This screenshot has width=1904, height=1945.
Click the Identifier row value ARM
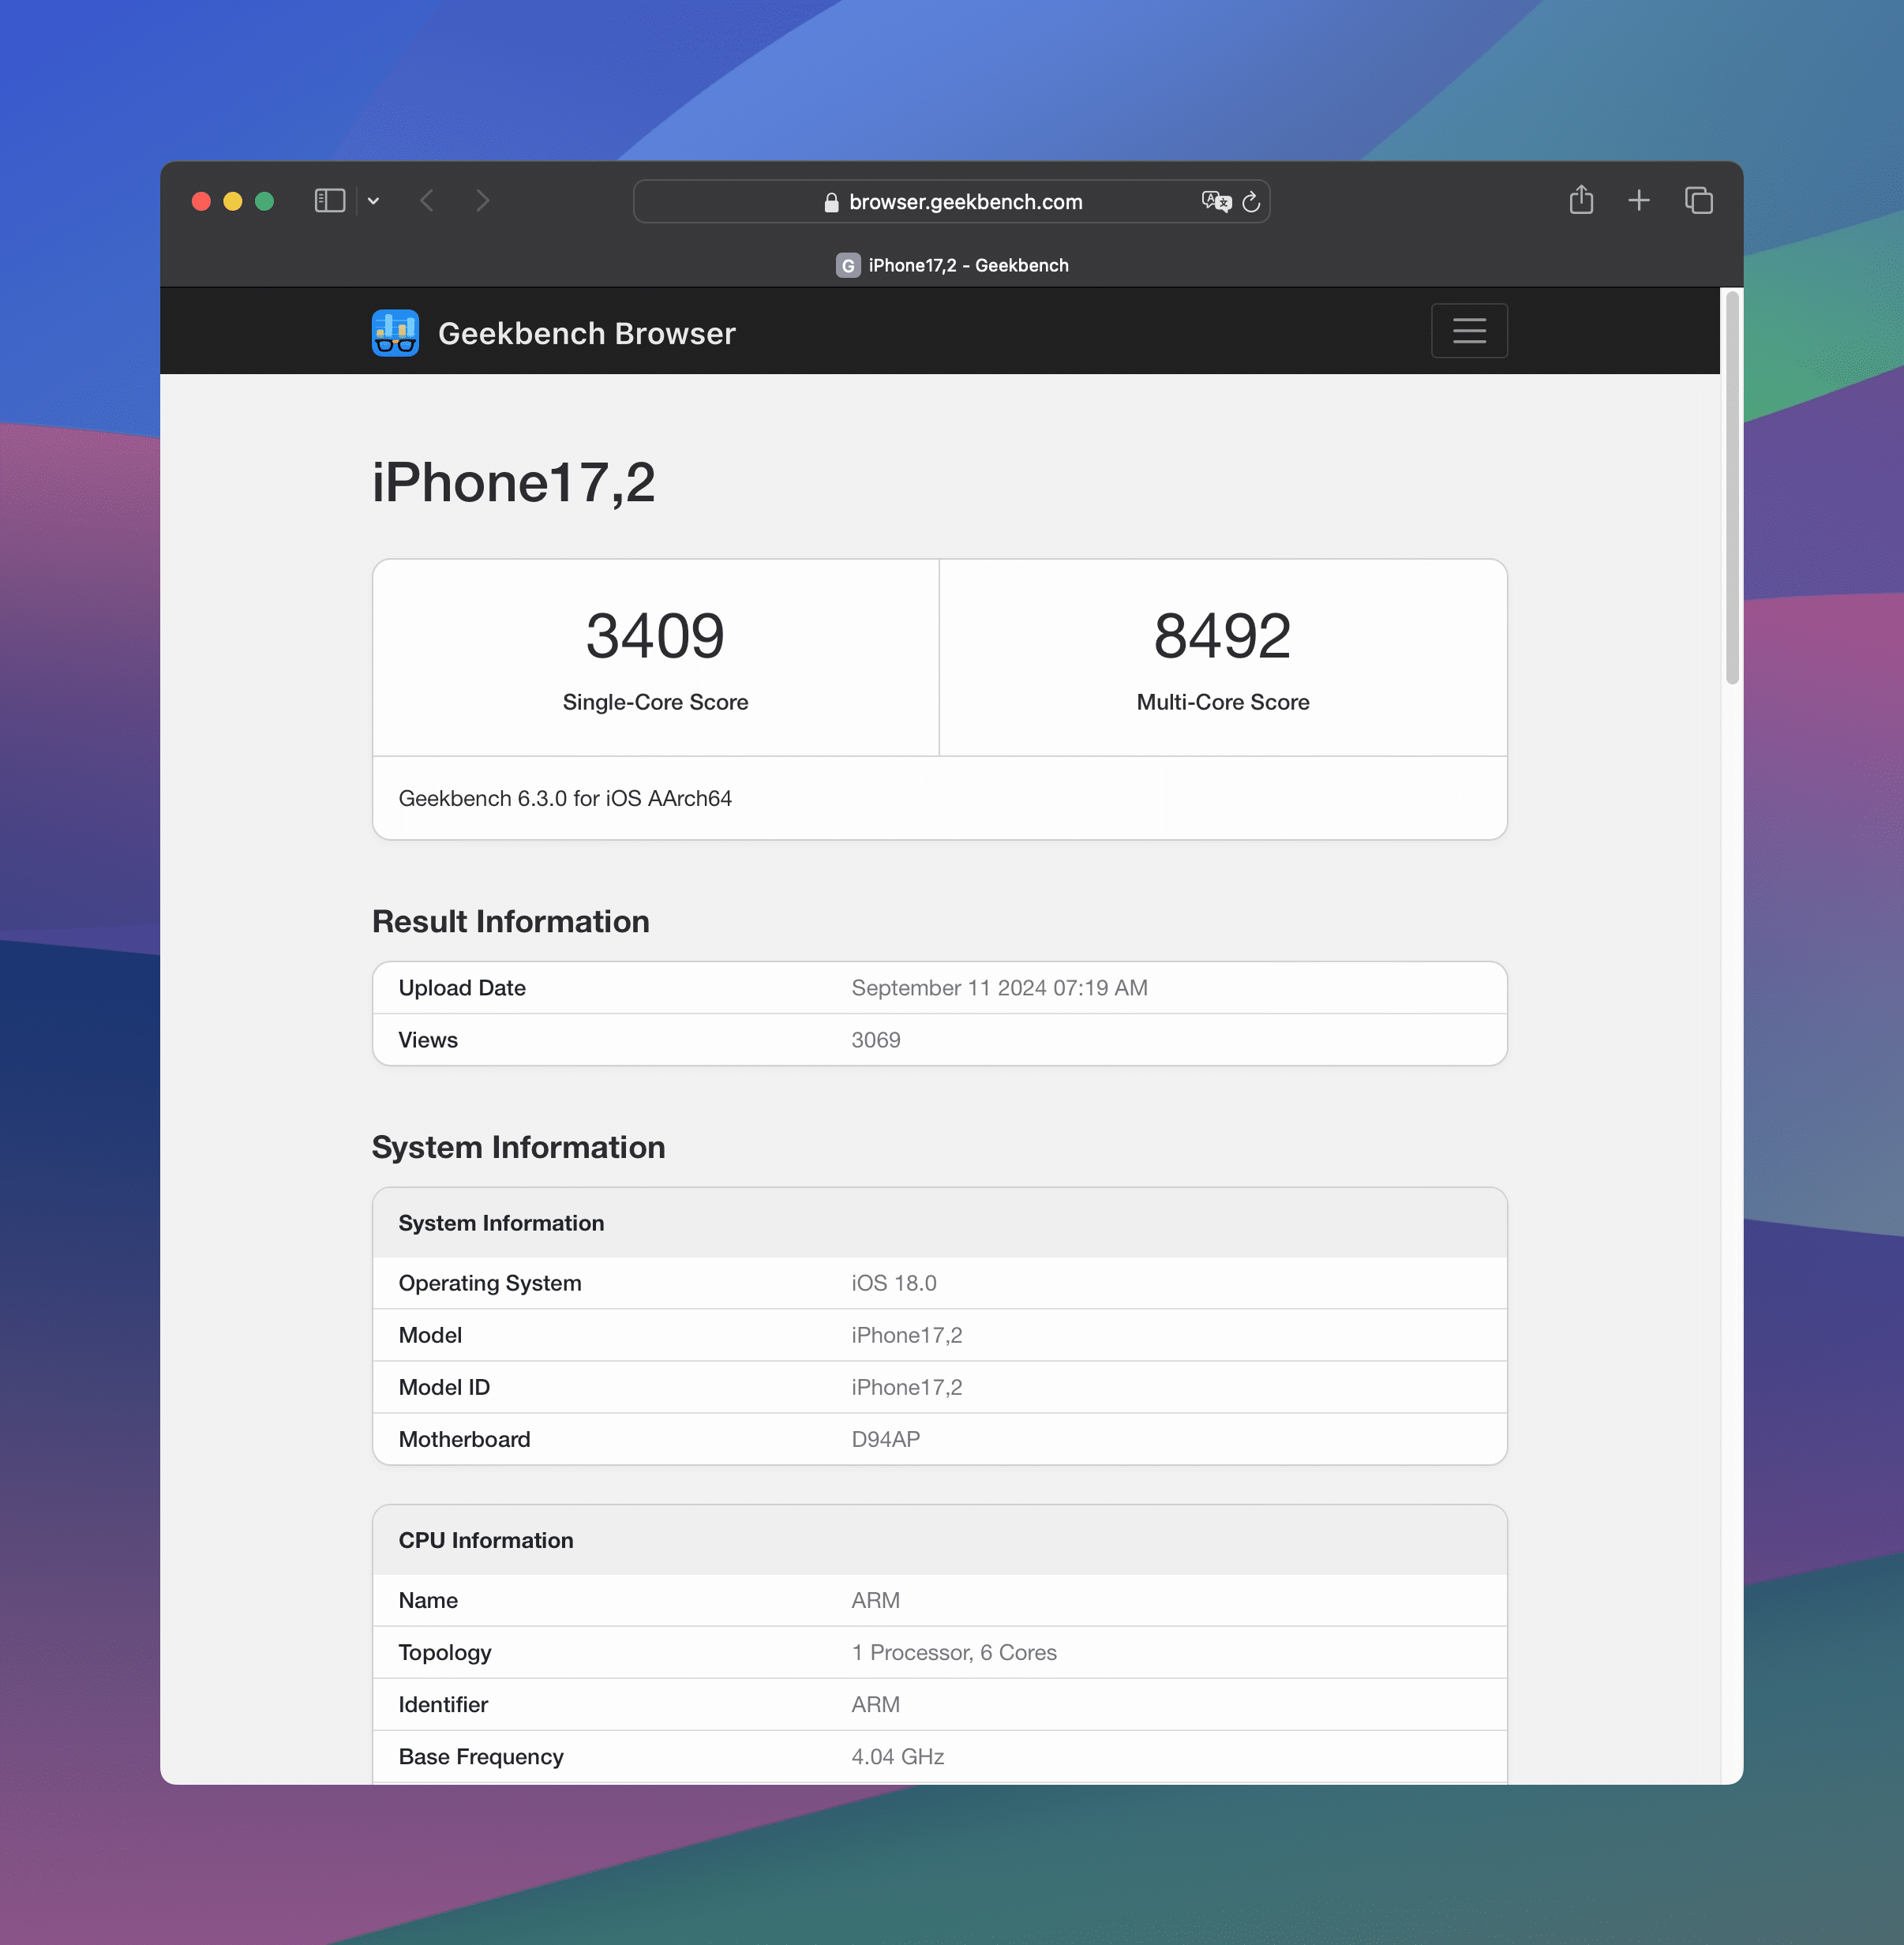[876, 1704]
